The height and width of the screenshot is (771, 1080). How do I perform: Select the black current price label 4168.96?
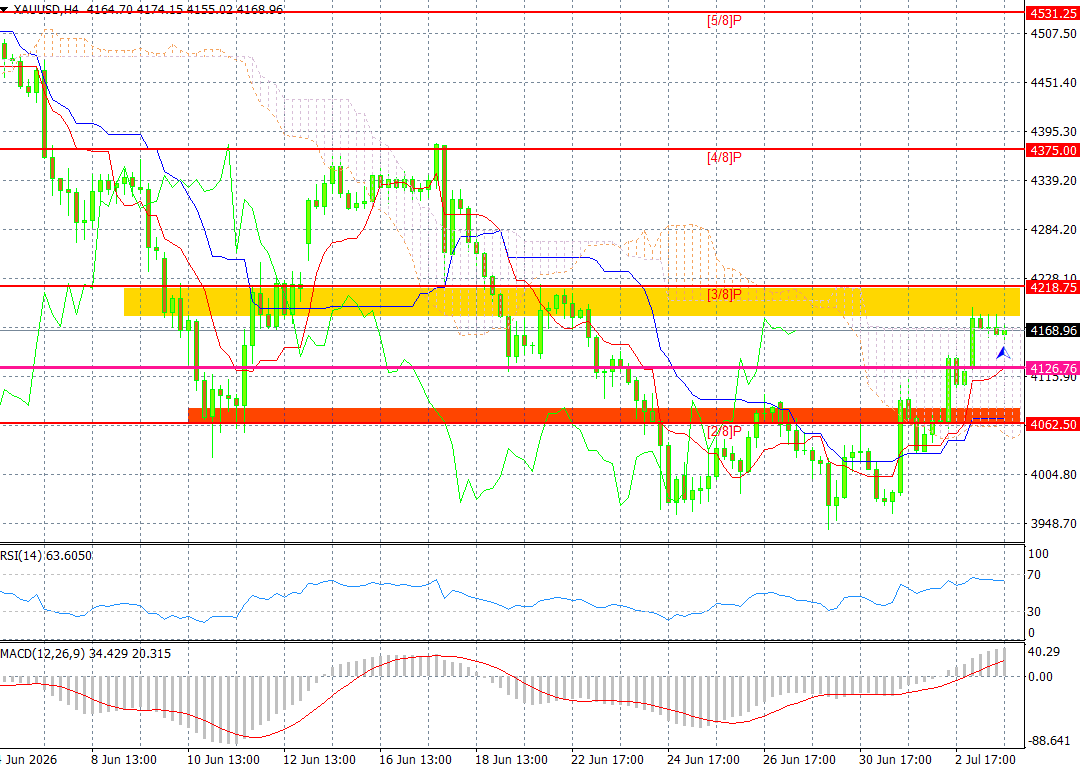tap(1052, 331)
